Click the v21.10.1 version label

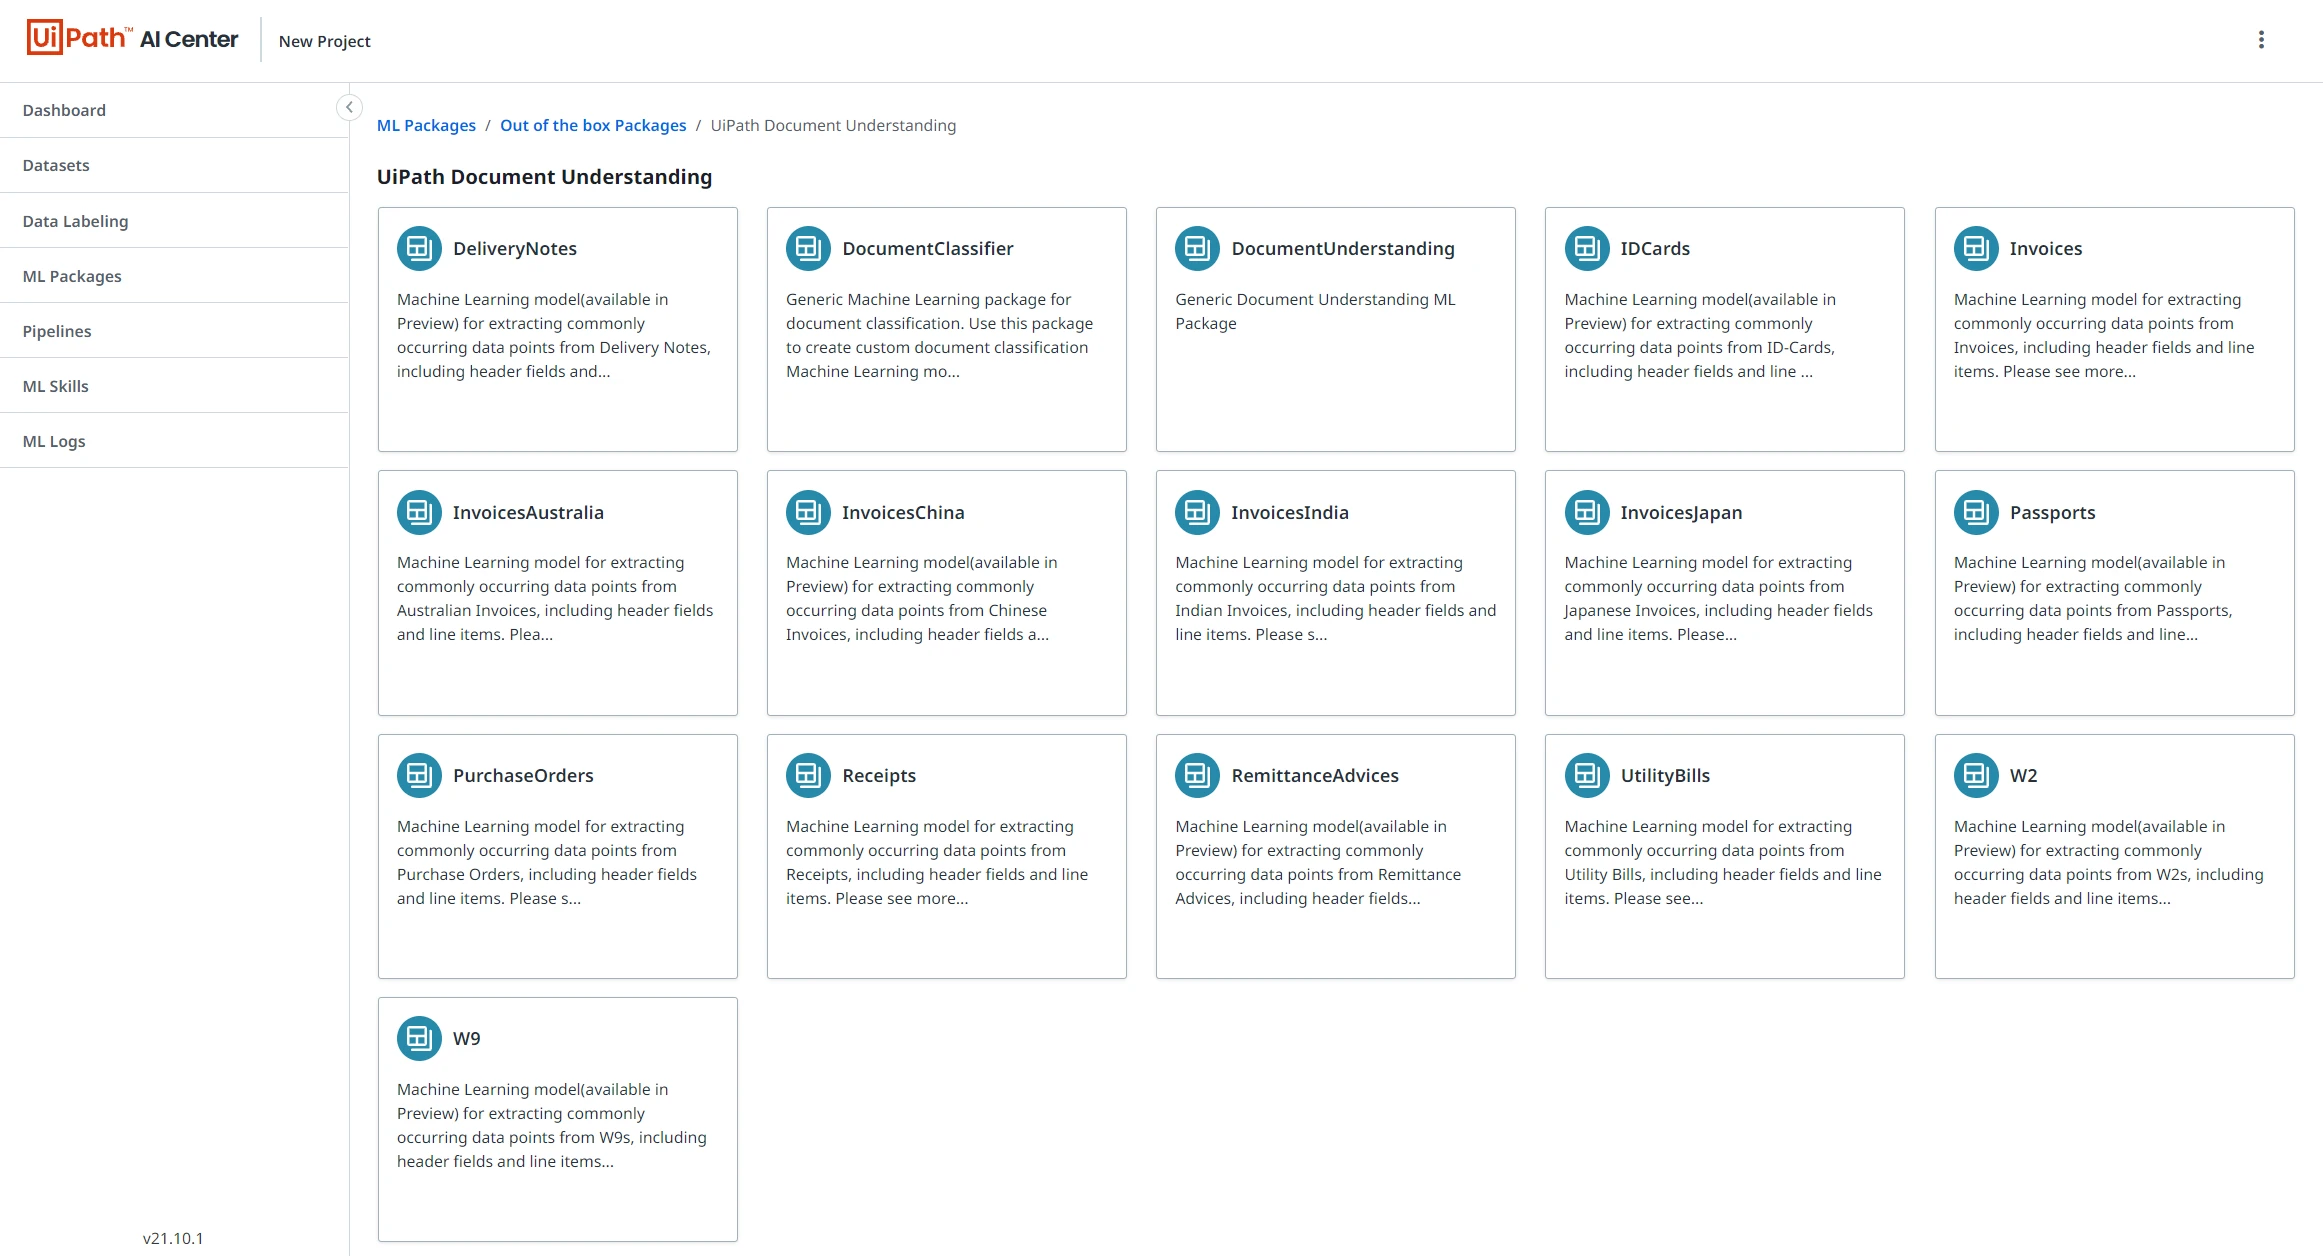pos(173,1238)
